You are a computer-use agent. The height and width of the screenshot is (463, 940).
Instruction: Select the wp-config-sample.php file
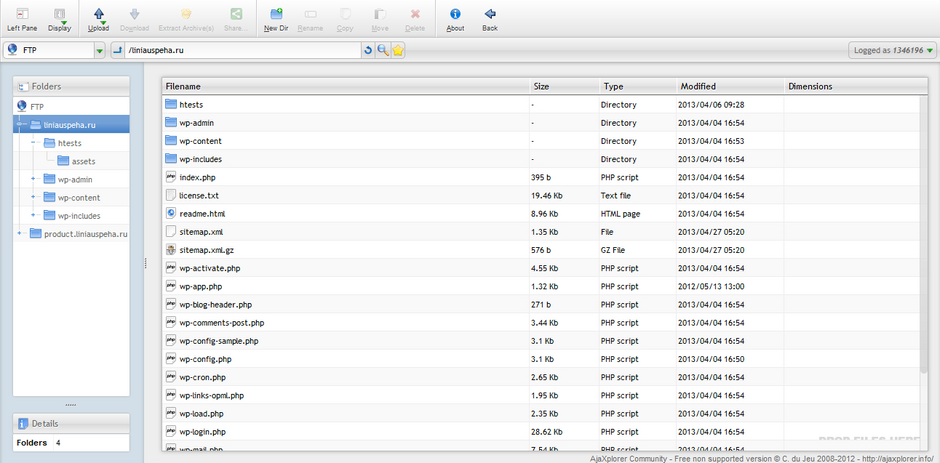point(541,341)
